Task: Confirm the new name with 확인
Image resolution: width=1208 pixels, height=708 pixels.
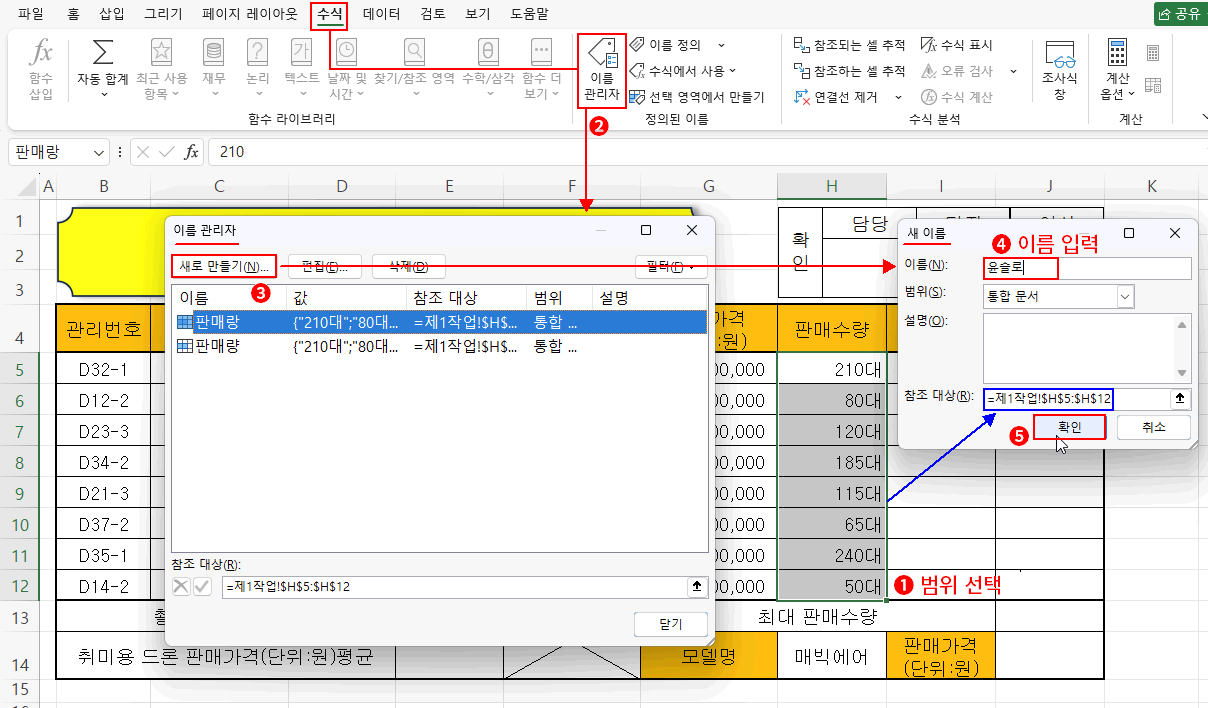Action: [1068, 426]
